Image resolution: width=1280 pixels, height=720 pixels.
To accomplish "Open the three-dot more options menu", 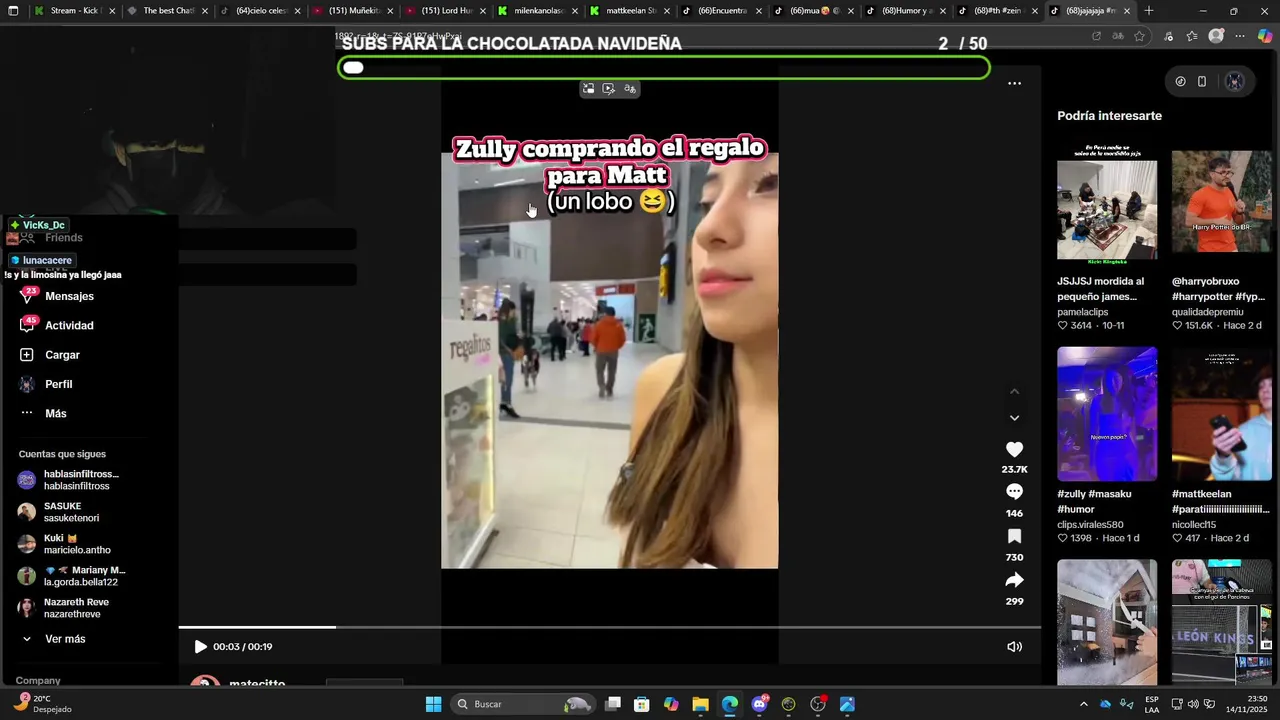I will pos(1014,84).
